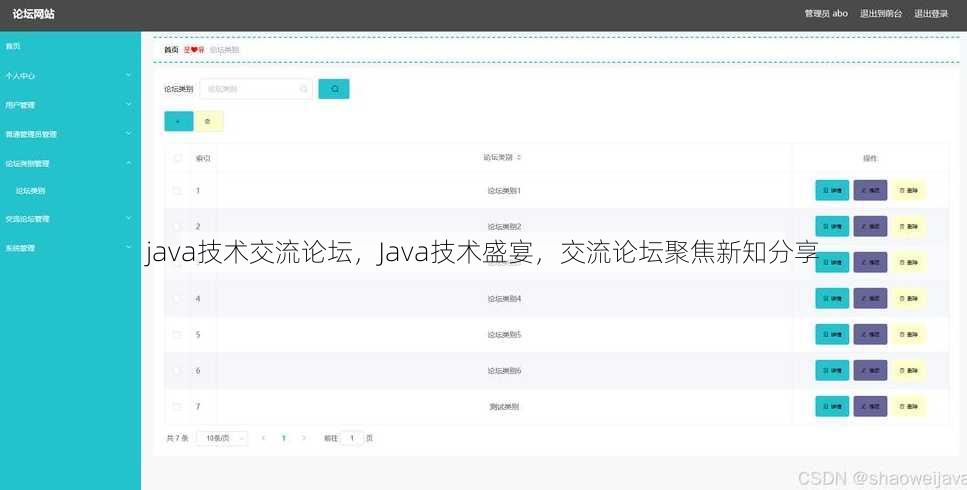967x490 pixels.
Task: Click 管理员 abo in top bar
Action: tap(826, 13)
